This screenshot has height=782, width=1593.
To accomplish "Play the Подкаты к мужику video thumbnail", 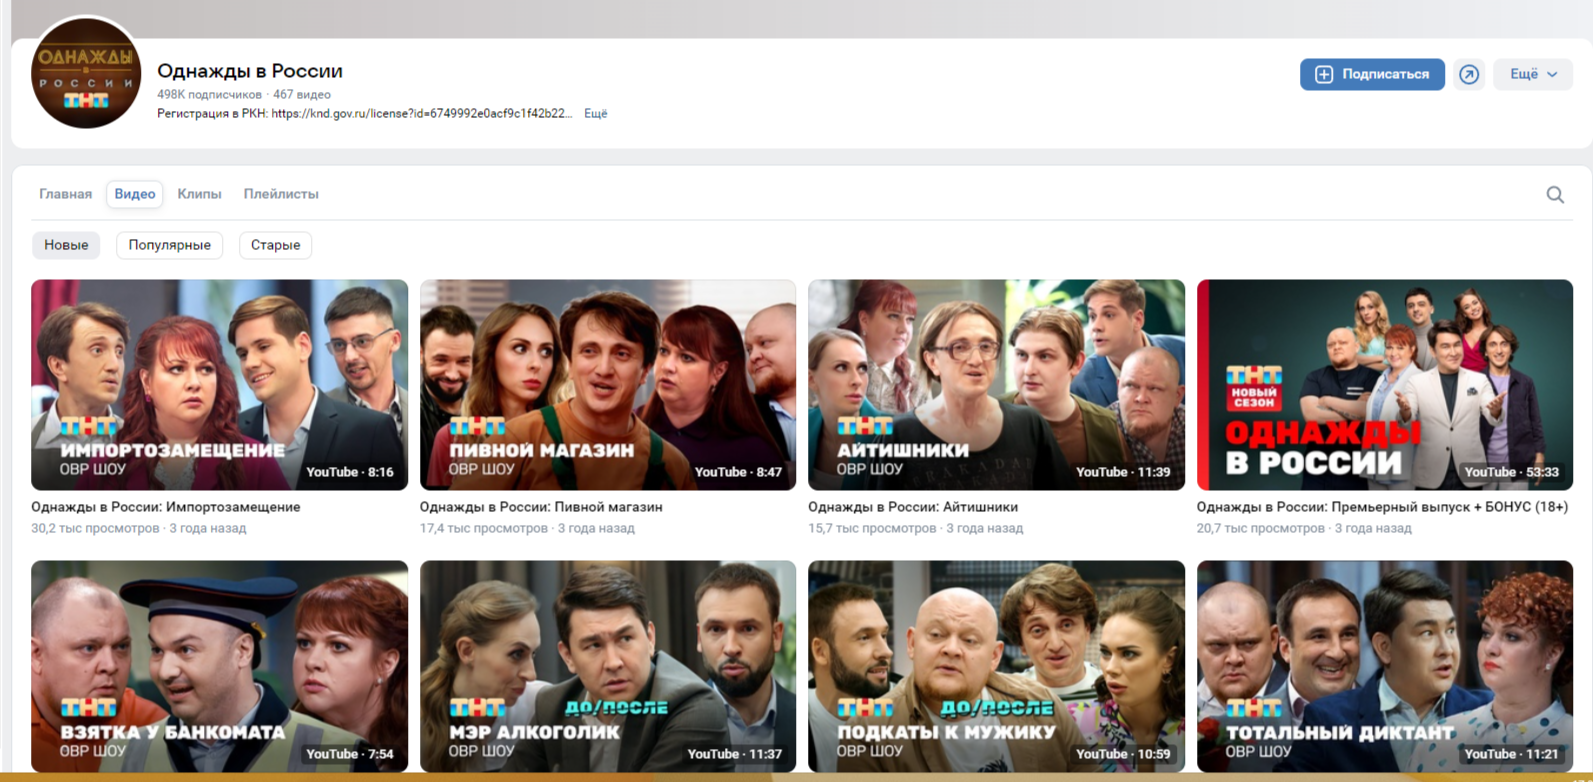I will [996, 666].
